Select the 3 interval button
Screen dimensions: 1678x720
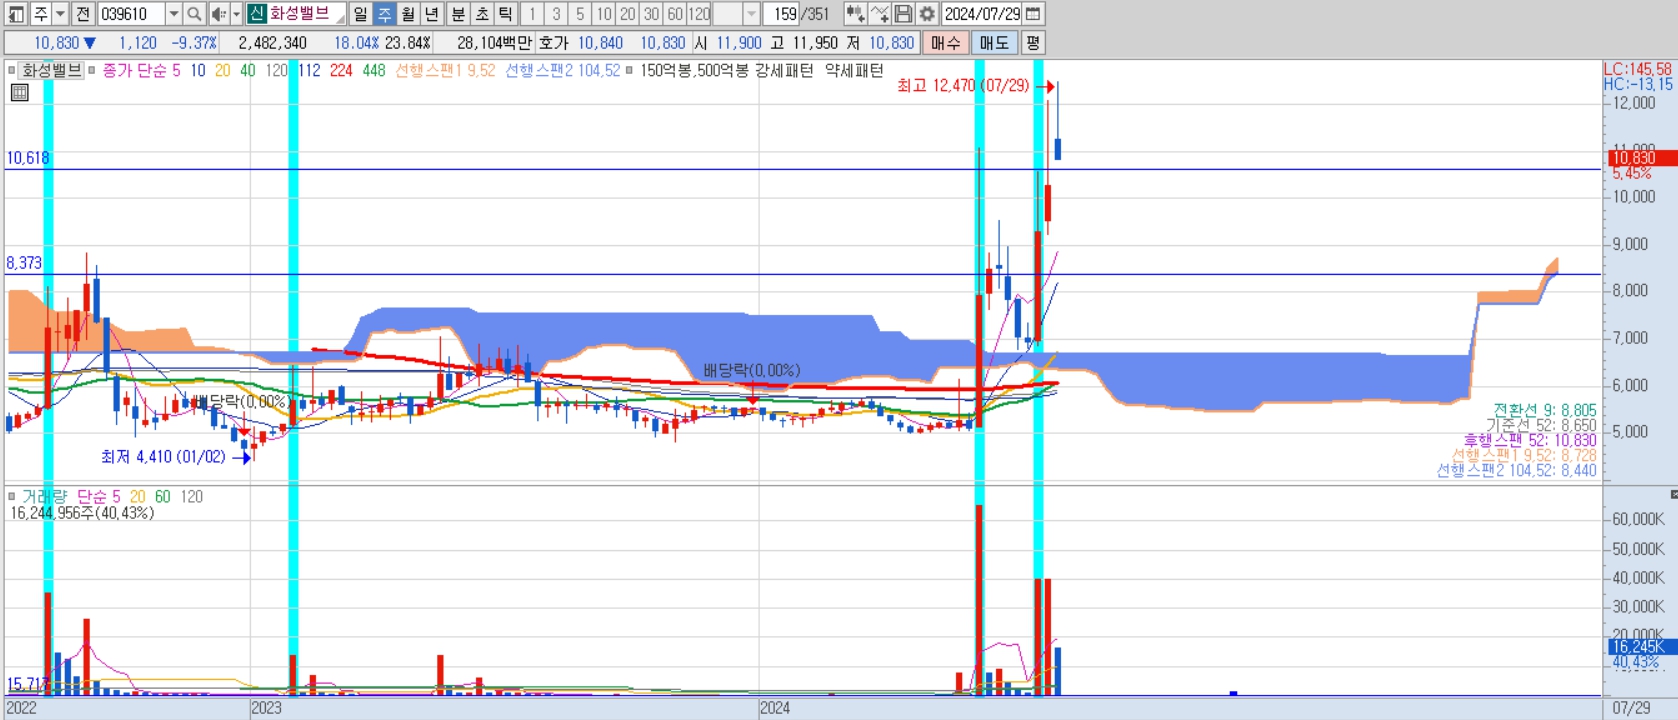[556, 14]
